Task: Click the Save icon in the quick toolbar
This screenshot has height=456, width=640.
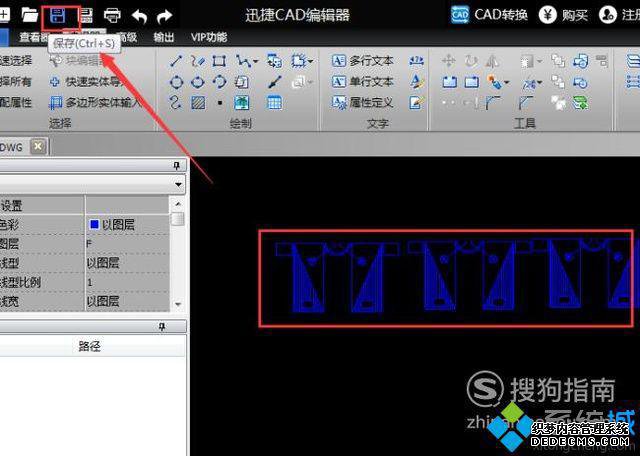Action: pos(58,16)
